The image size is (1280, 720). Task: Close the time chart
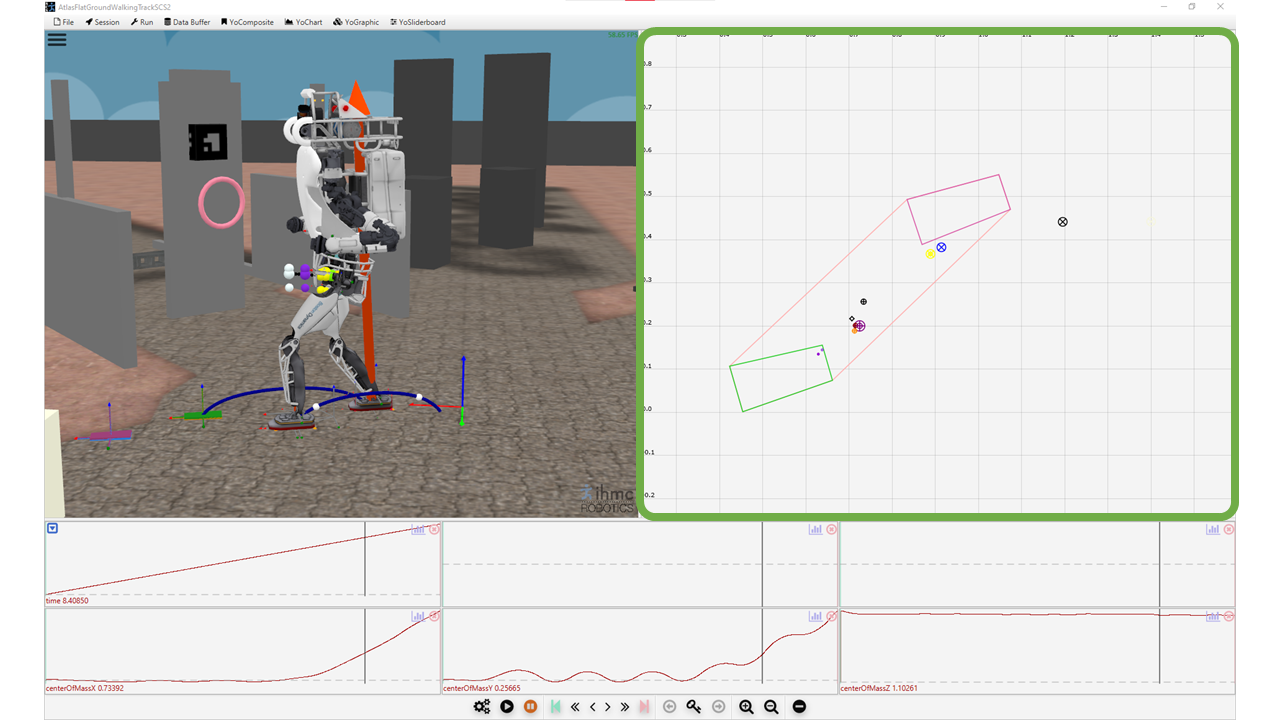434,529
